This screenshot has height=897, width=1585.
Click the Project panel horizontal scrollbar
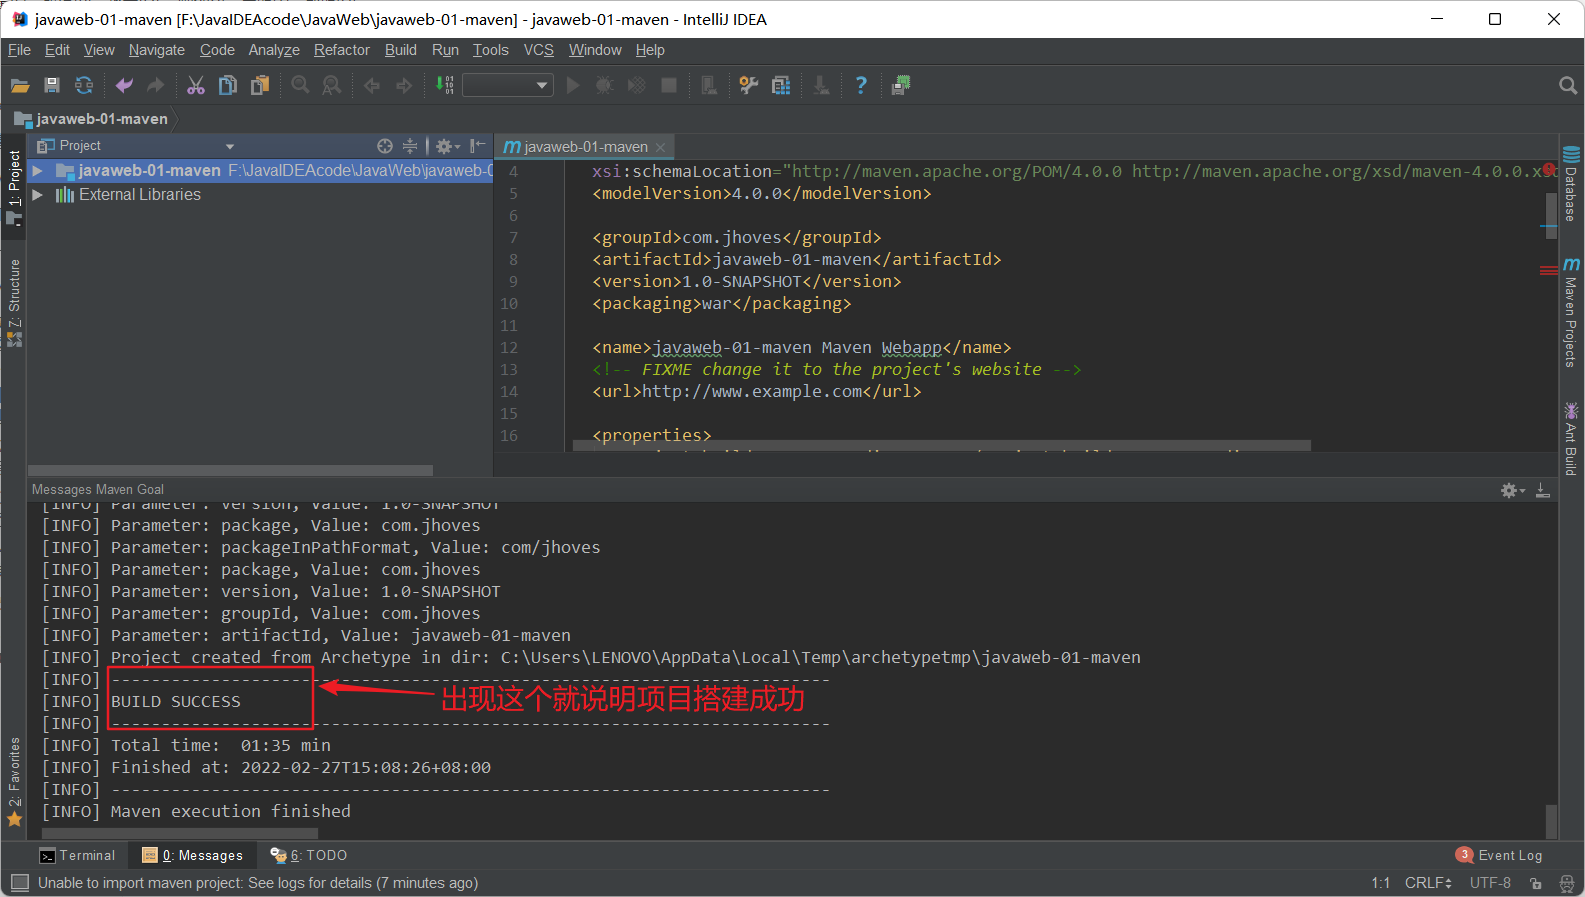(x=230, y=470)
